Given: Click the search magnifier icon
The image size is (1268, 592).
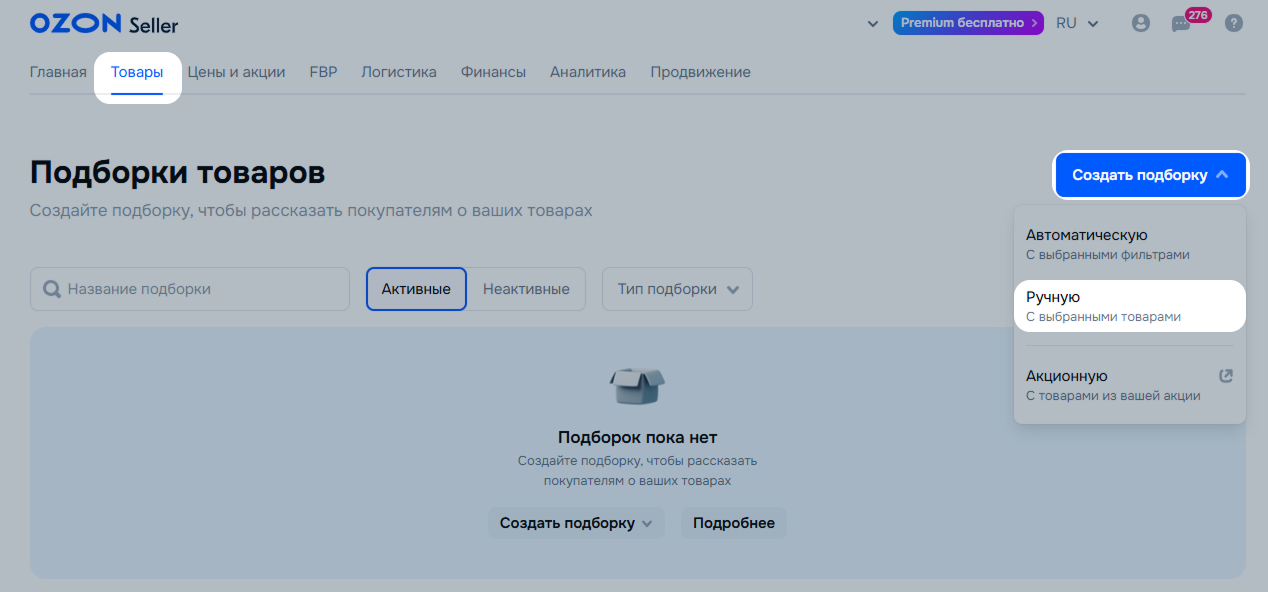Looking at the screenshot, I should tap(52, 289).
